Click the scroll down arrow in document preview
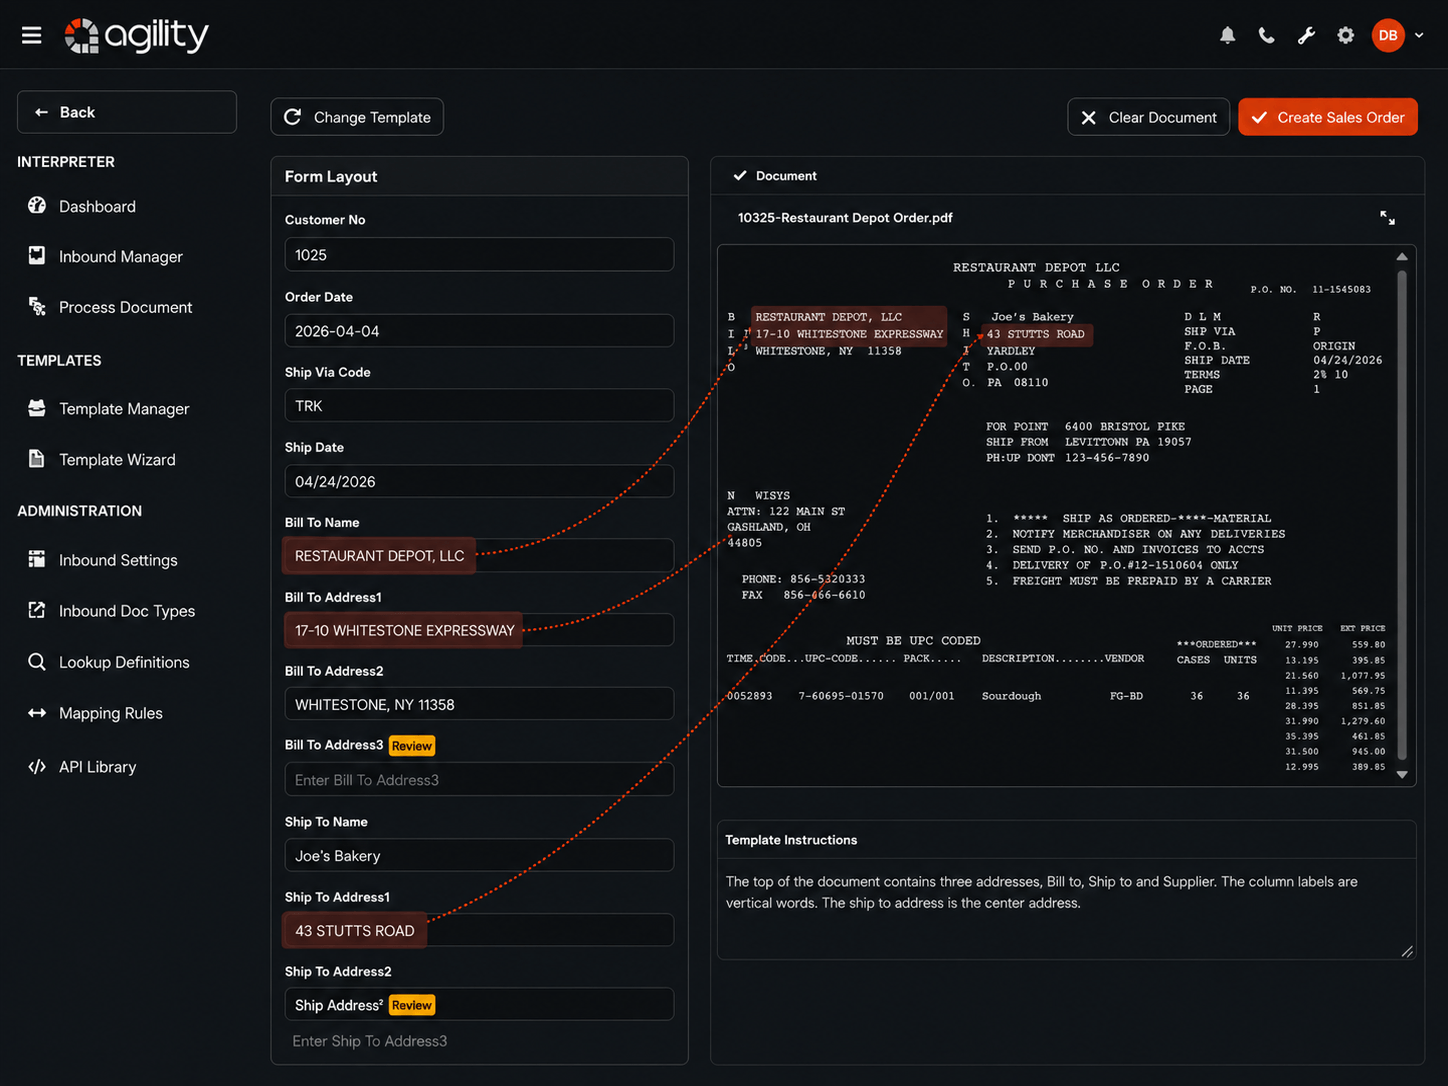The image size is (1448, 1086). [1402, 774]
